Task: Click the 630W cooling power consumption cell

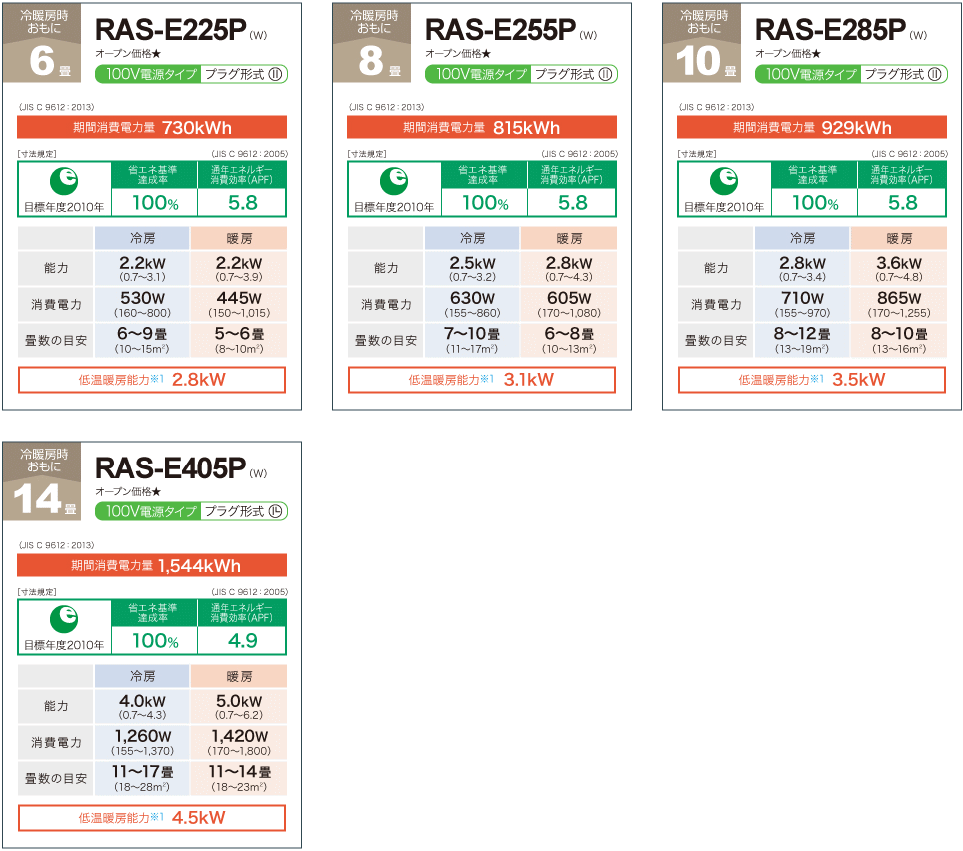Action: [472, 305]
